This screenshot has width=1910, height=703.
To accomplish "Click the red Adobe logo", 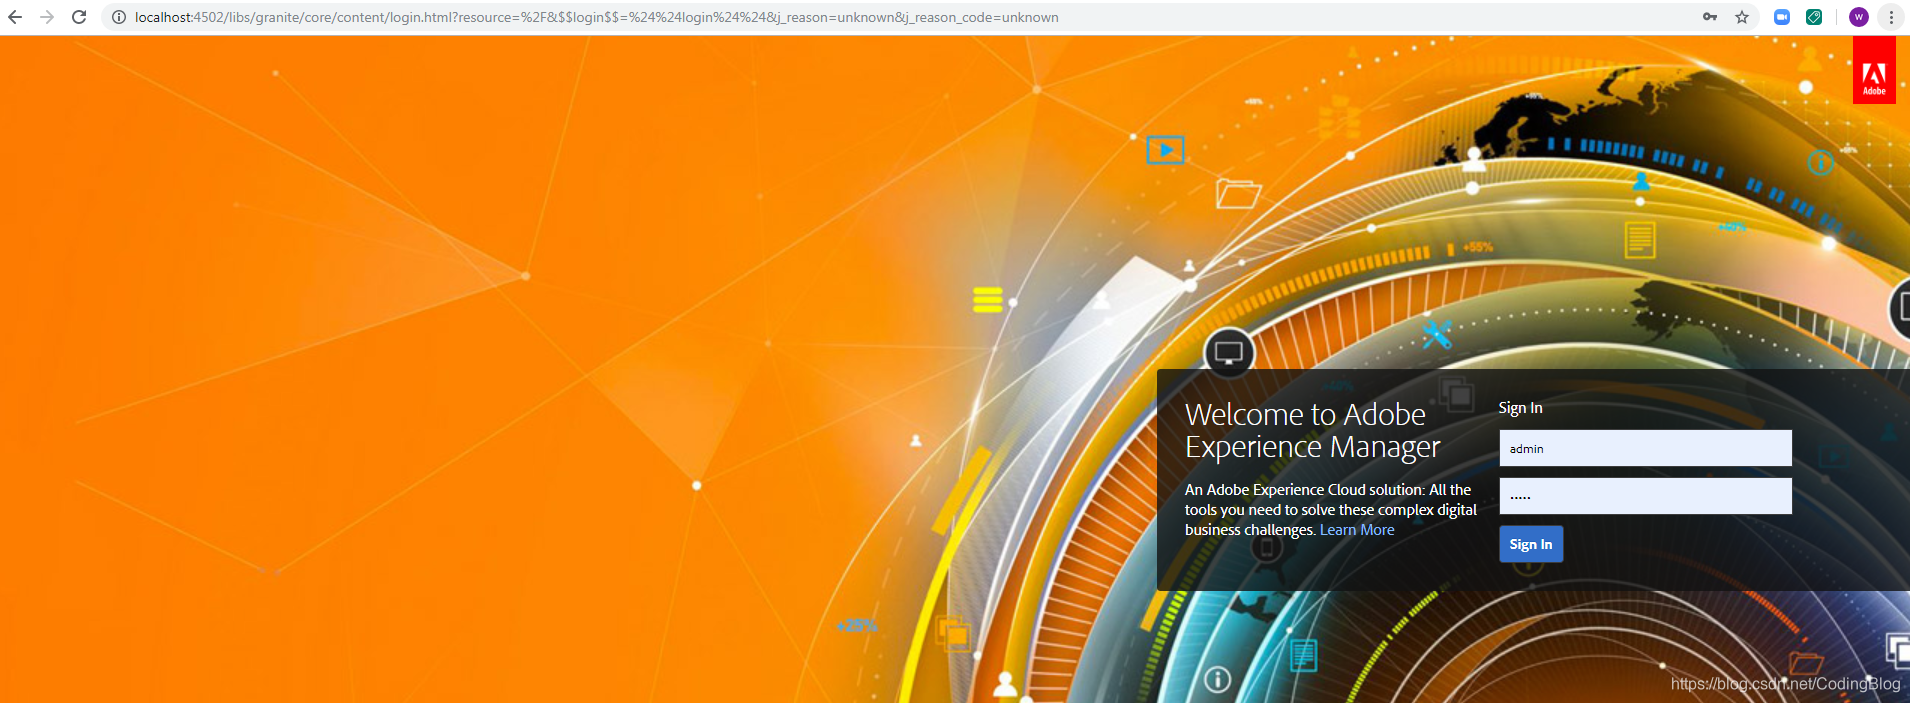I will click(x=1874, y=70).
